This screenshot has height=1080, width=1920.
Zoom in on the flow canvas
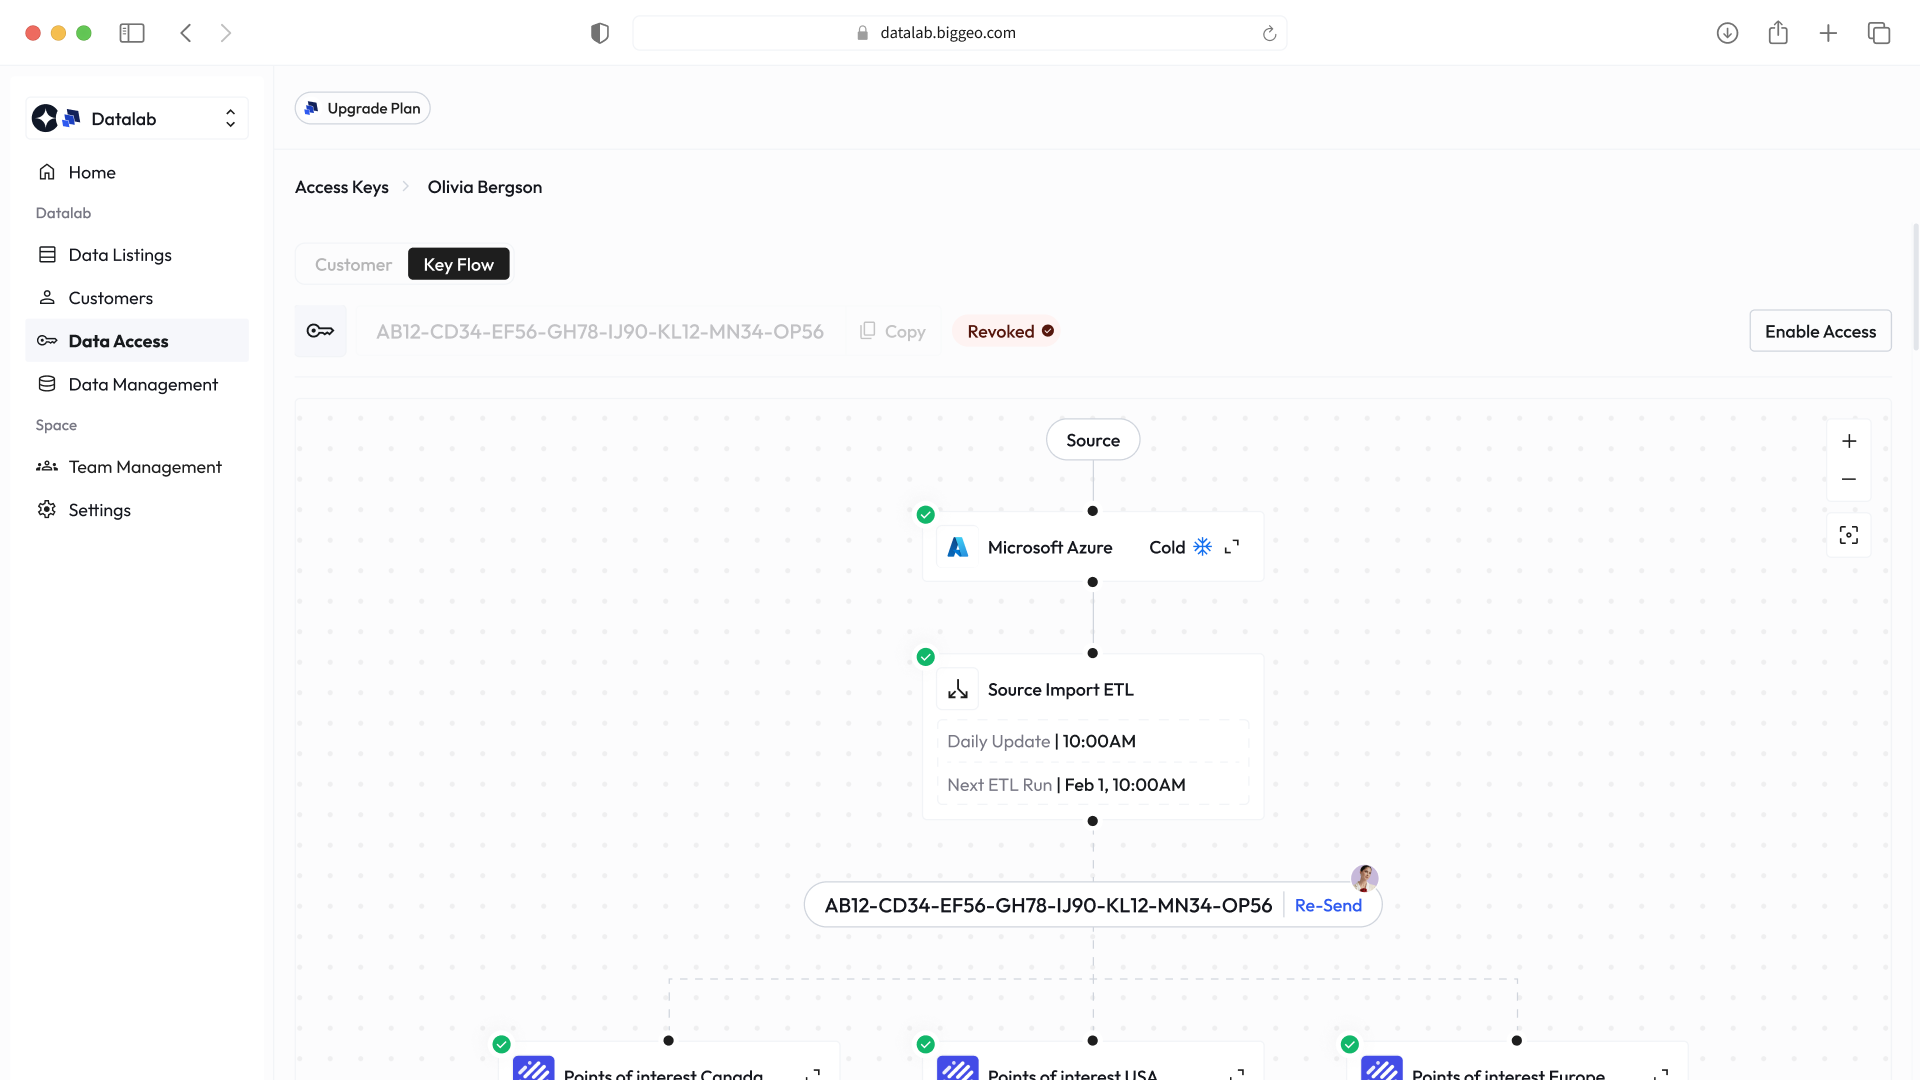pyautogui.click(x=1849, y=441)
